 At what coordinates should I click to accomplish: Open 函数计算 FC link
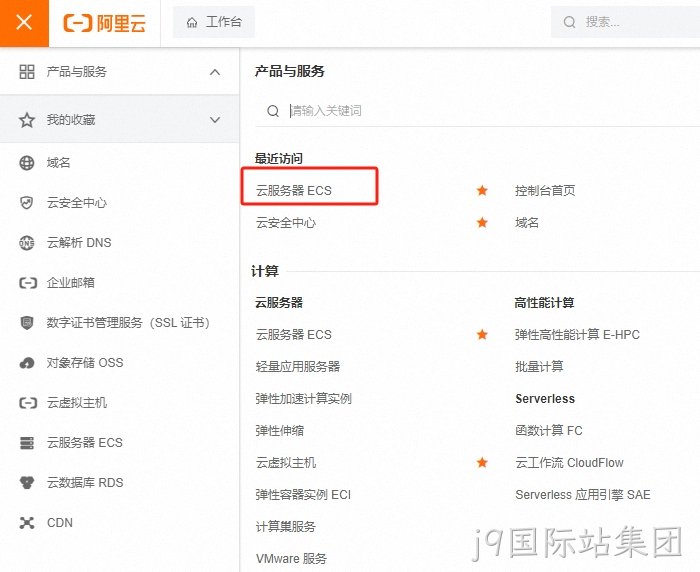click(549, 430)
